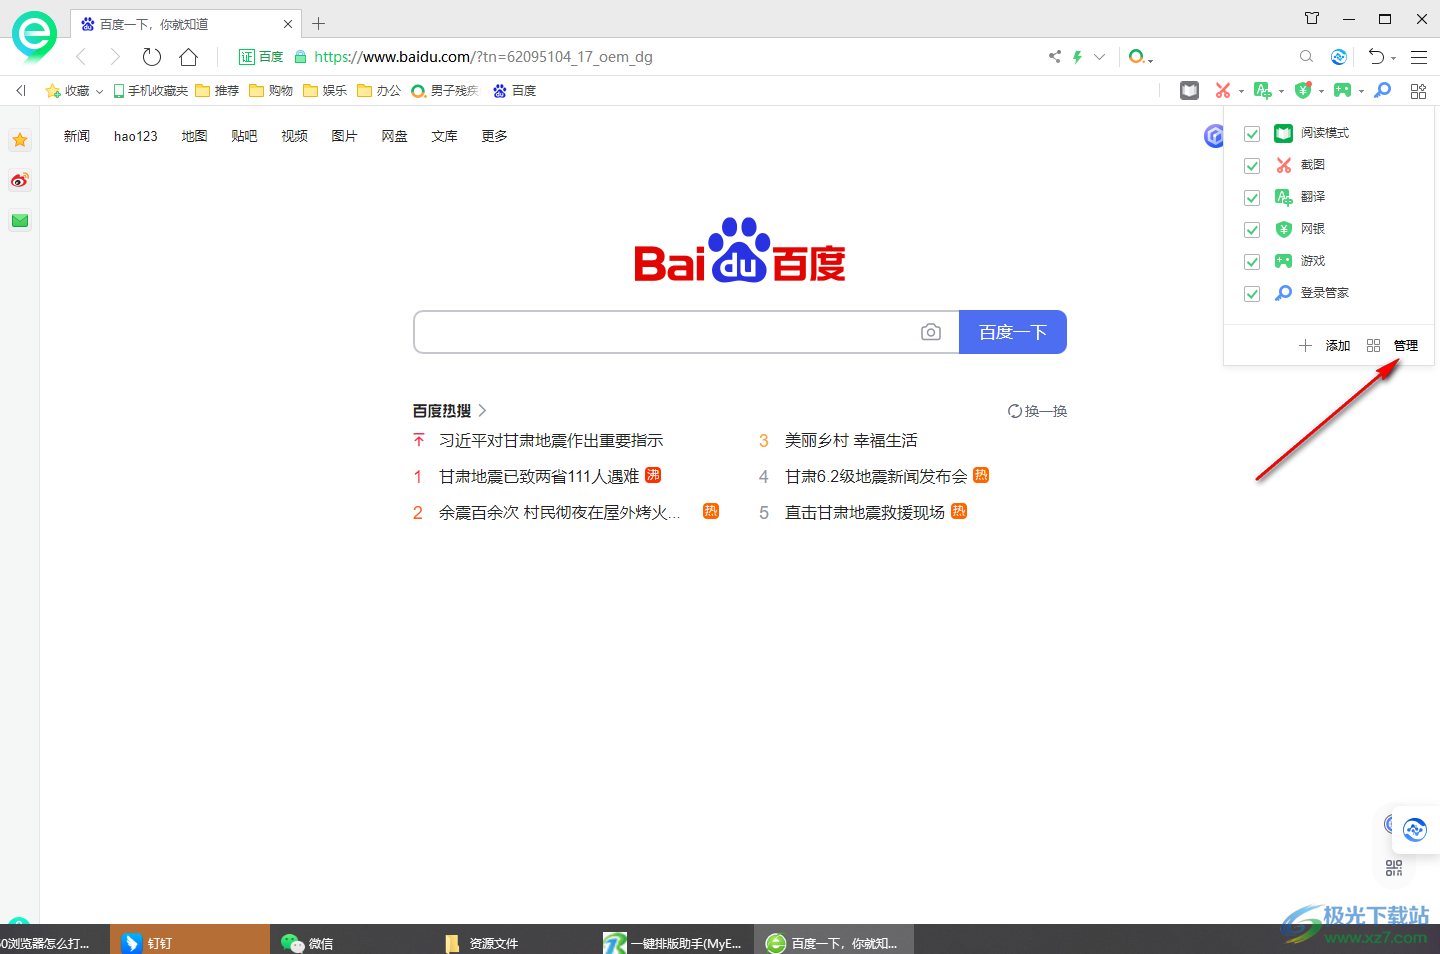Open the 百度 bookmark in bookmarks bar

point(514,91)
